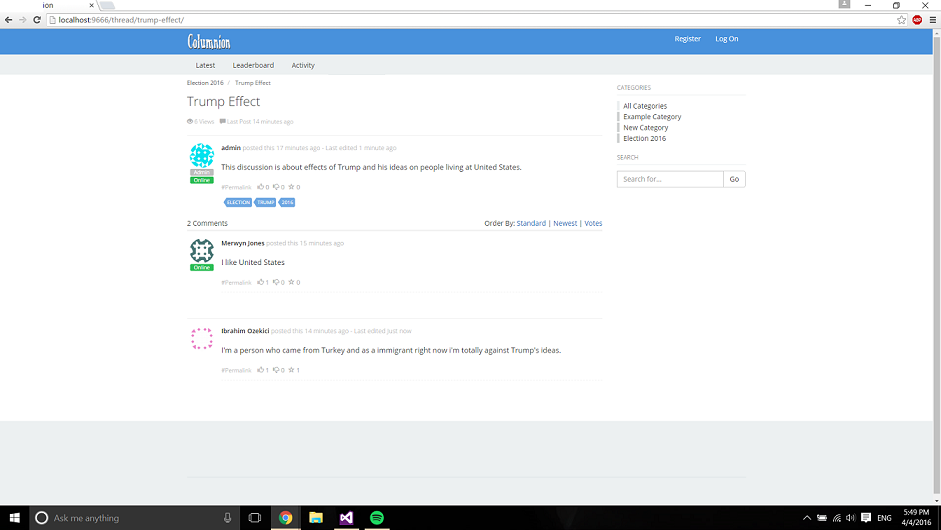Image resolution: width=941 pixels, height=530 pixels.
Task: Click the admin user avatar
Action: point(202,155)
